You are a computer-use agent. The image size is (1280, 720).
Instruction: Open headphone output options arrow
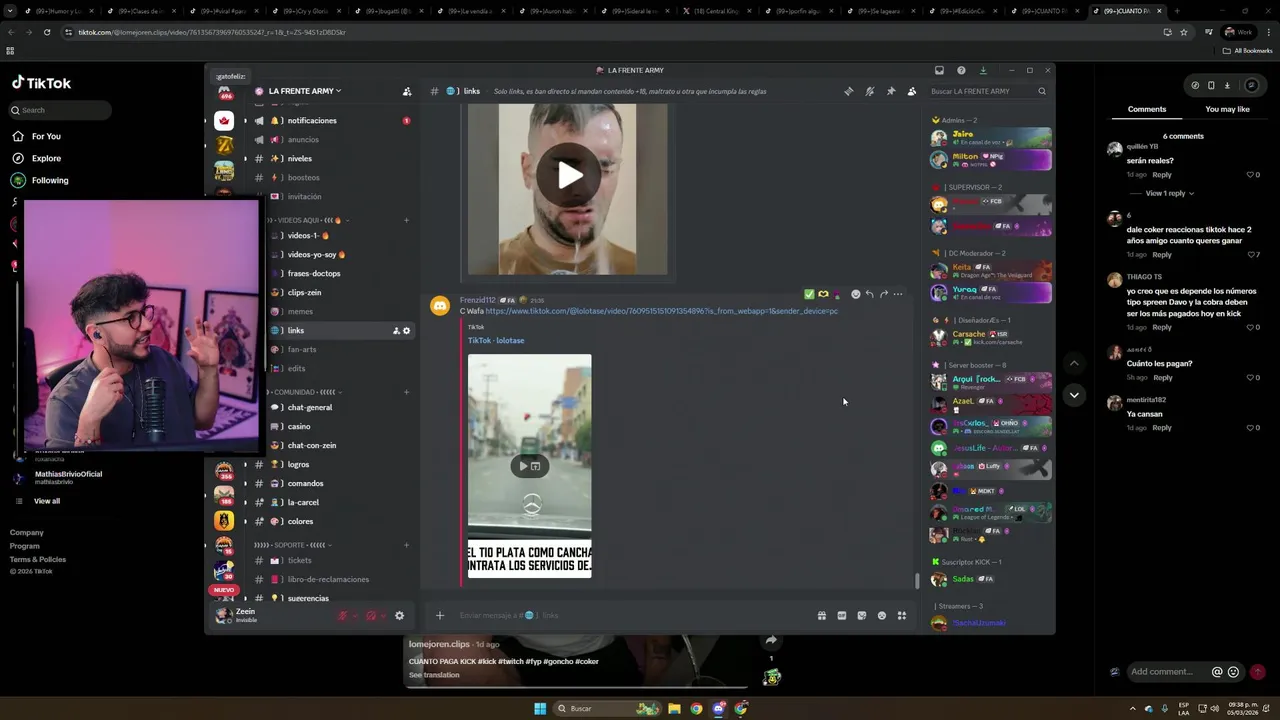(383, 616)
